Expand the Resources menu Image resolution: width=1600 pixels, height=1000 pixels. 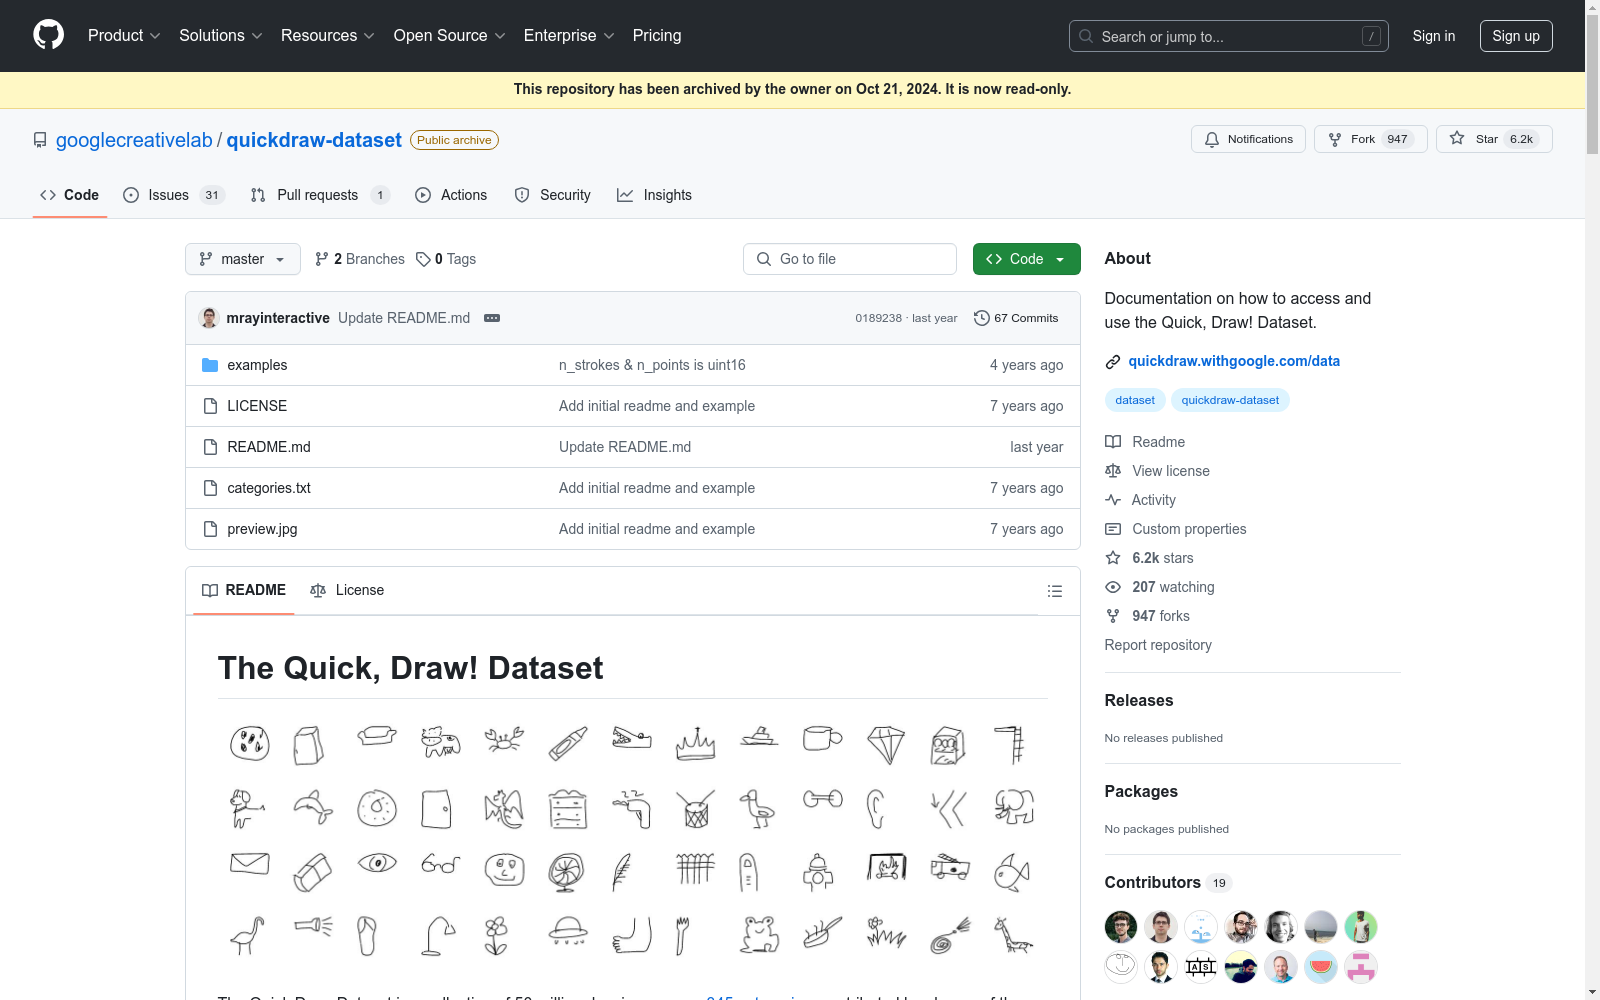[328, 36]
